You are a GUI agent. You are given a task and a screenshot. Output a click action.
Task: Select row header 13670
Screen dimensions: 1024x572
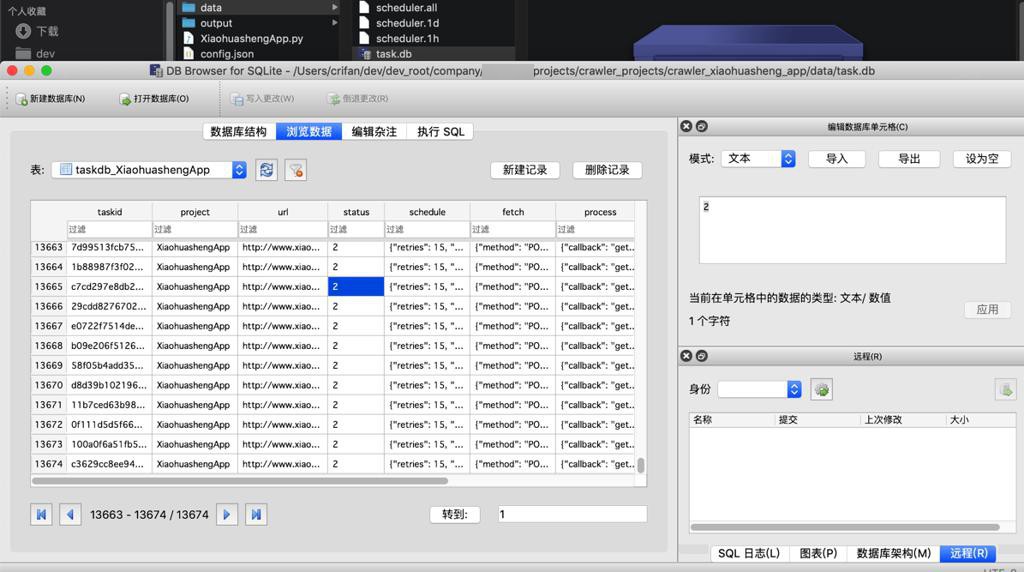[x=49, y=385]
